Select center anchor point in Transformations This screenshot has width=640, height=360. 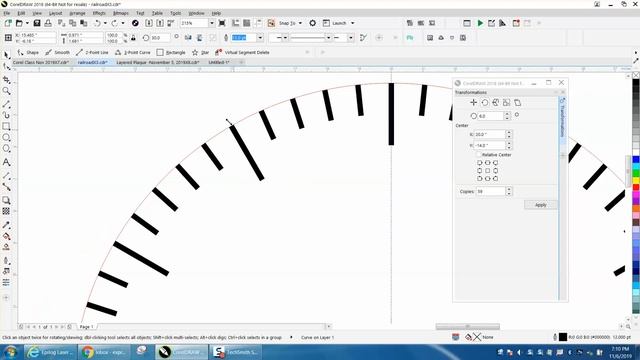[x=487, y=171]
